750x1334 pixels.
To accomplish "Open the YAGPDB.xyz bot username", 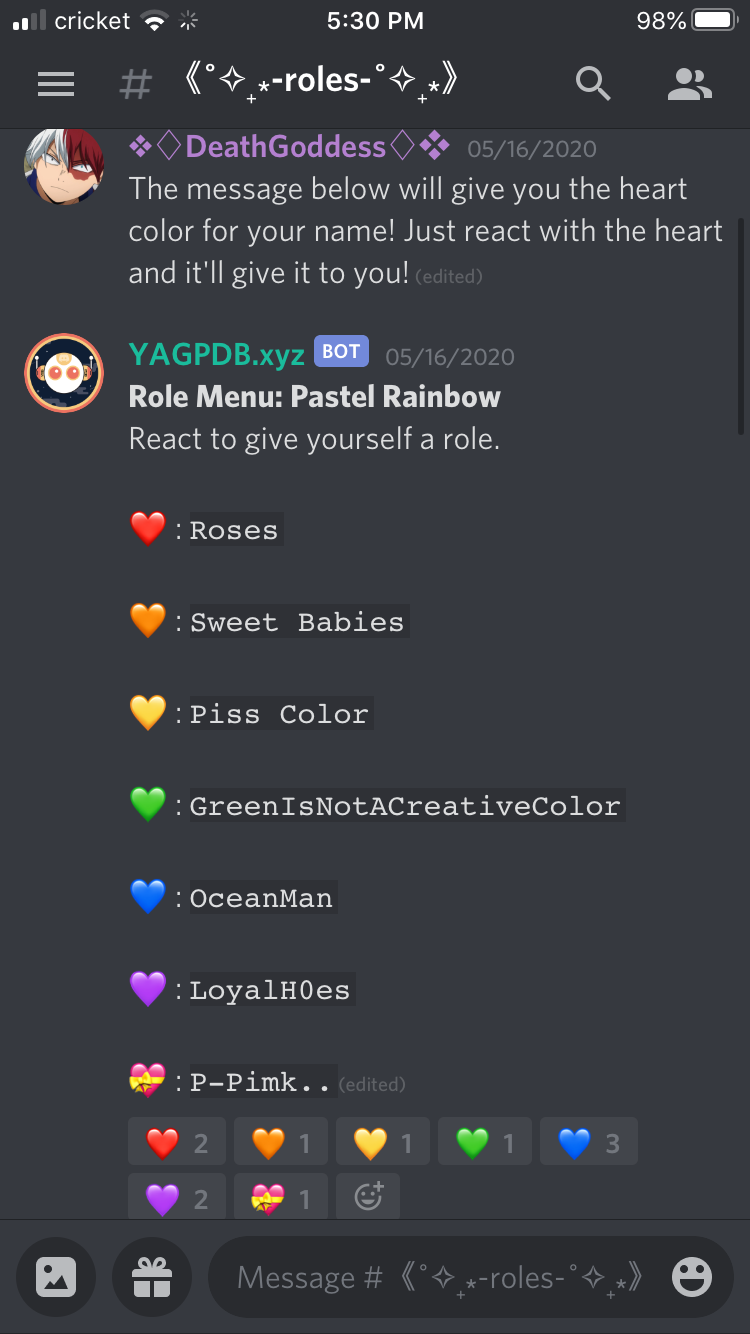I will pos(217,355).
